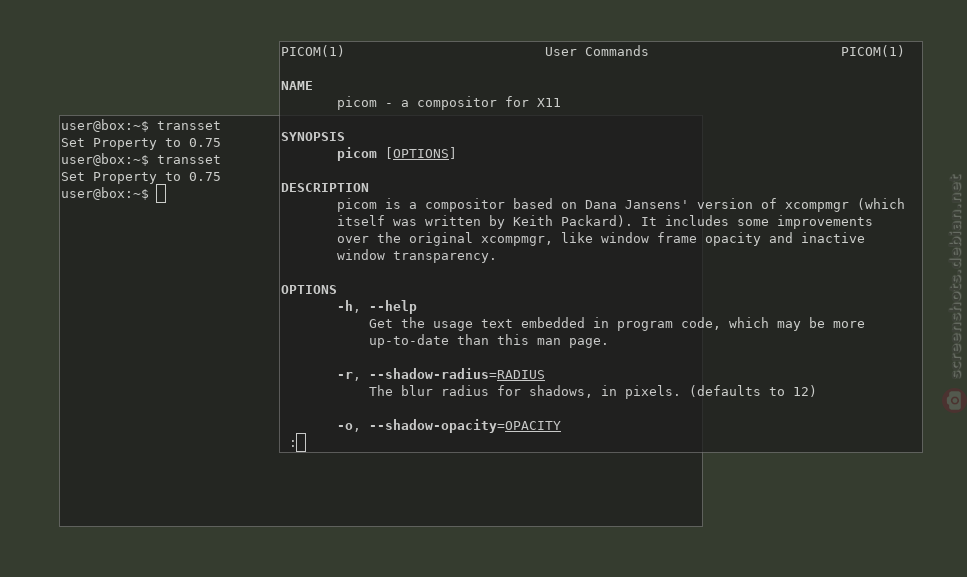Click the second transset command line

click(x=141, y=160)
